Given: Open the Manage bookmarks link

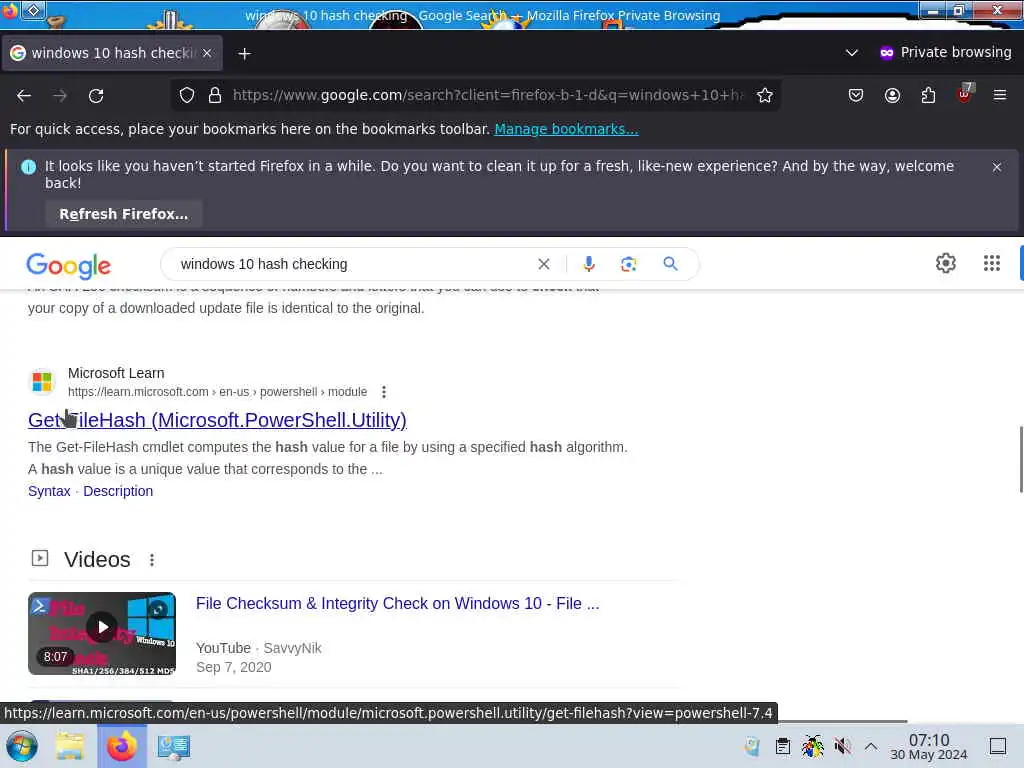Looking at the screenshot, I should (x=566, y=129).
